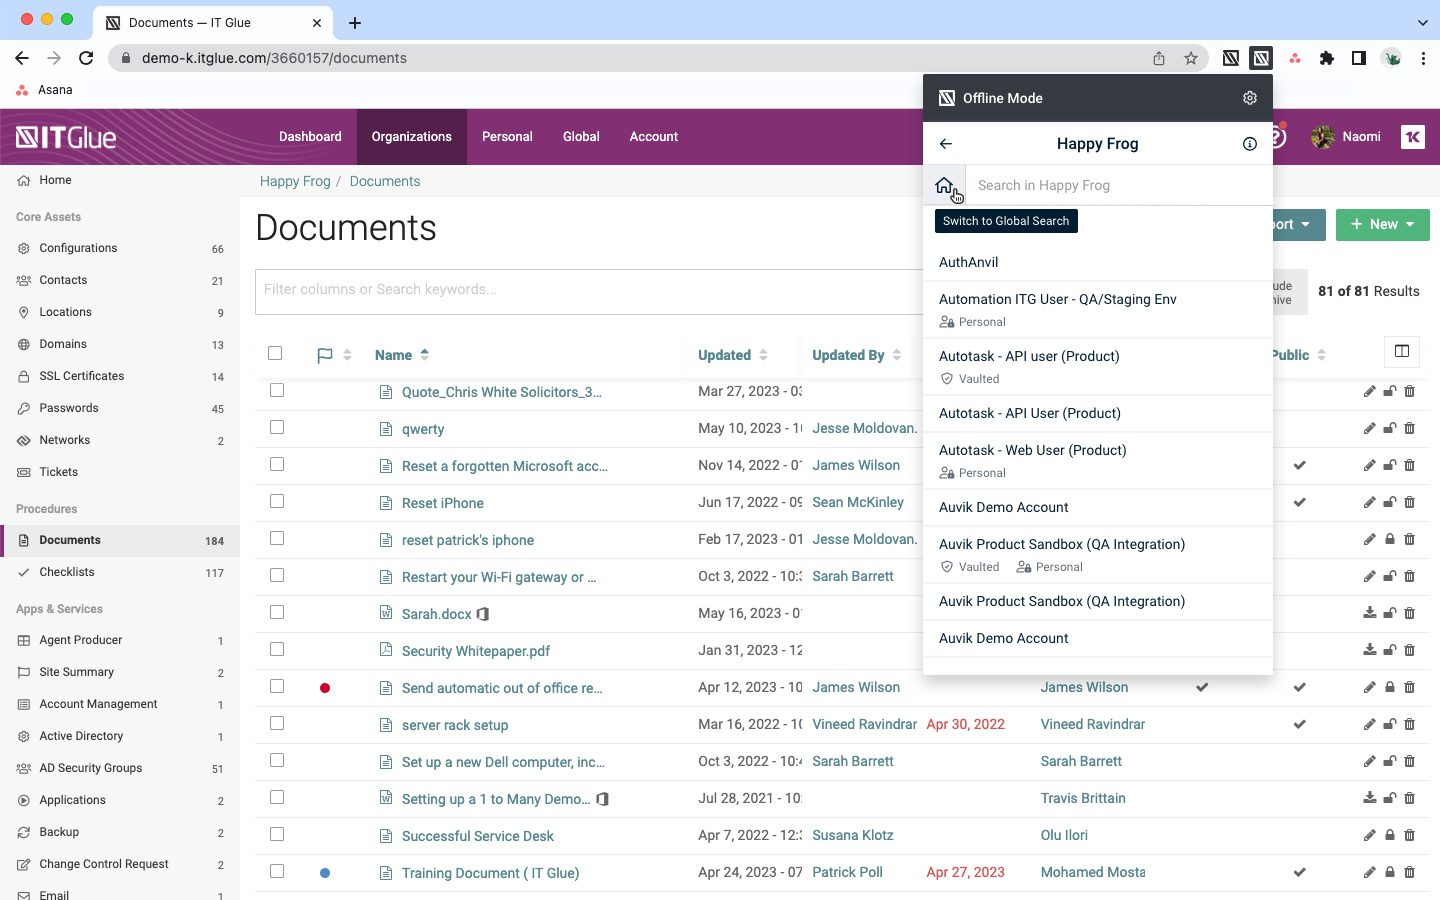The height and width of the screenshot is (900, 1440).
Task: Tick the checkbox for server rack setup
Action: click(x=277, y=723)
